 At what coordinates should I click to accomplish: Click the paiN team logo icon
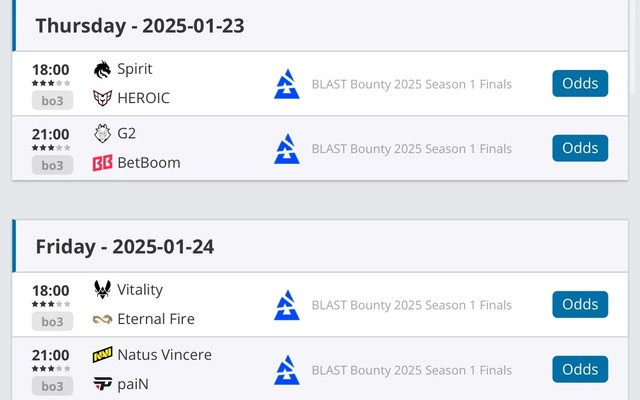[x=102, y=383]
